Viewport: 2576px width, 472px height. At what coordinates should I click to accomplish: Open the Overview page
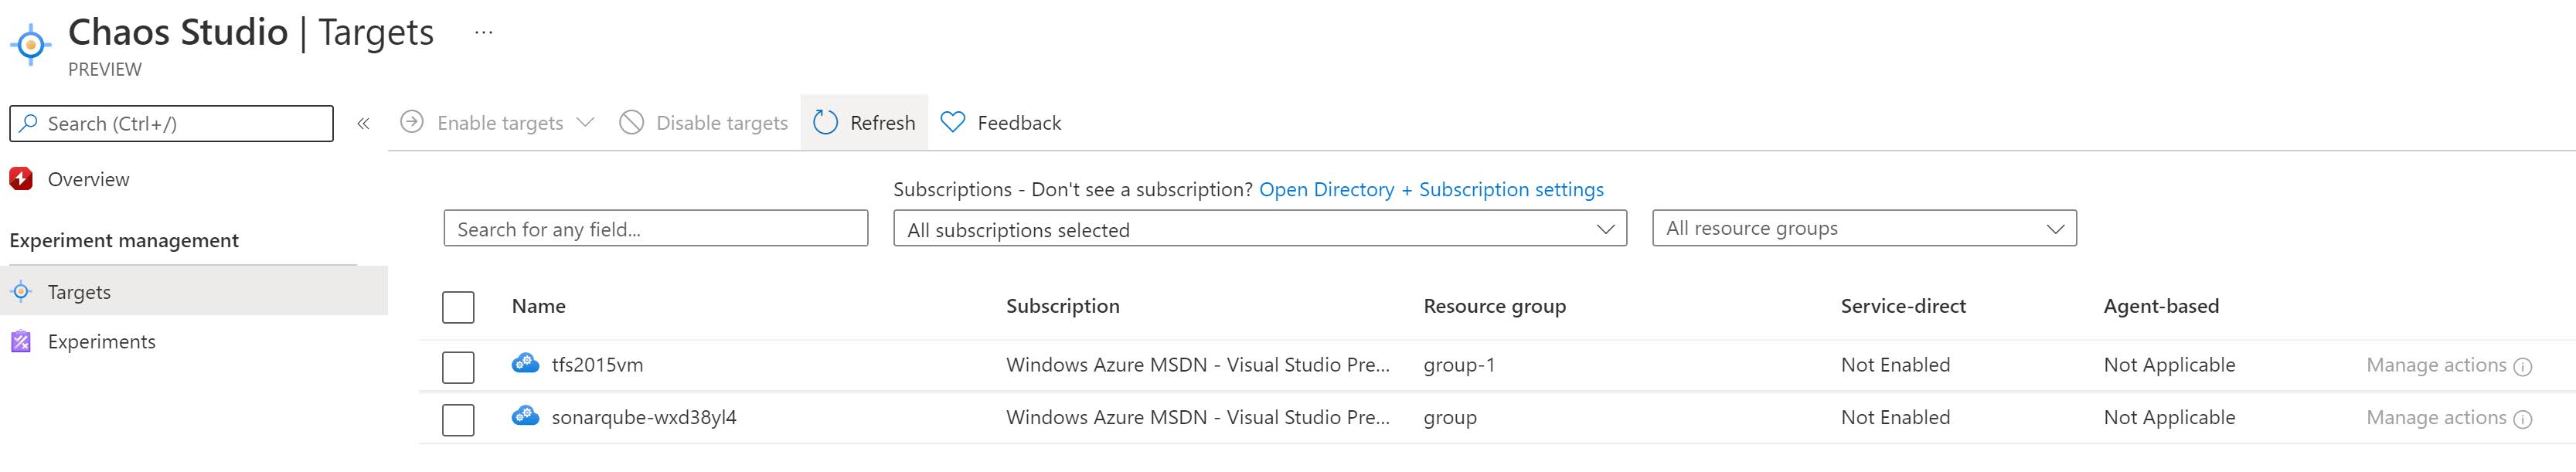pos(88,179)
